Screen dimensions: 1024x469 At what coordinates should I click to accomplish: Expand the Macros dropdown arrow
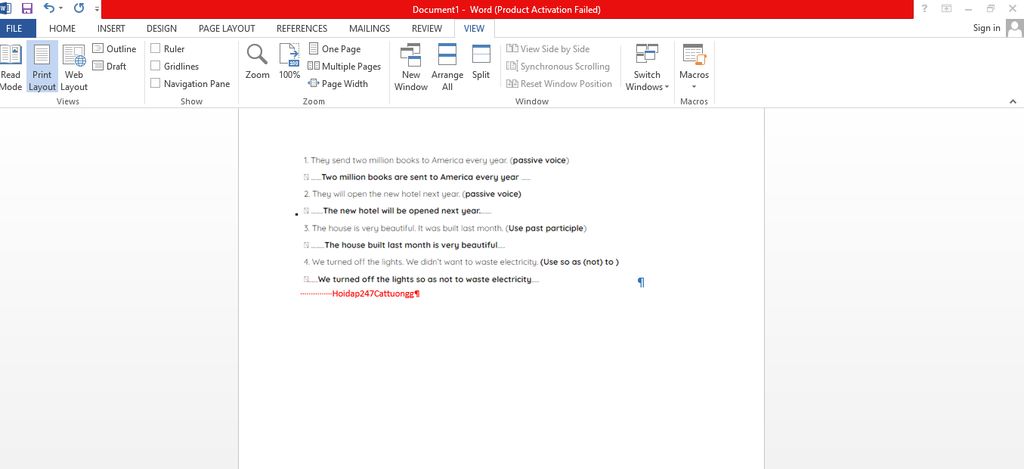694,87
